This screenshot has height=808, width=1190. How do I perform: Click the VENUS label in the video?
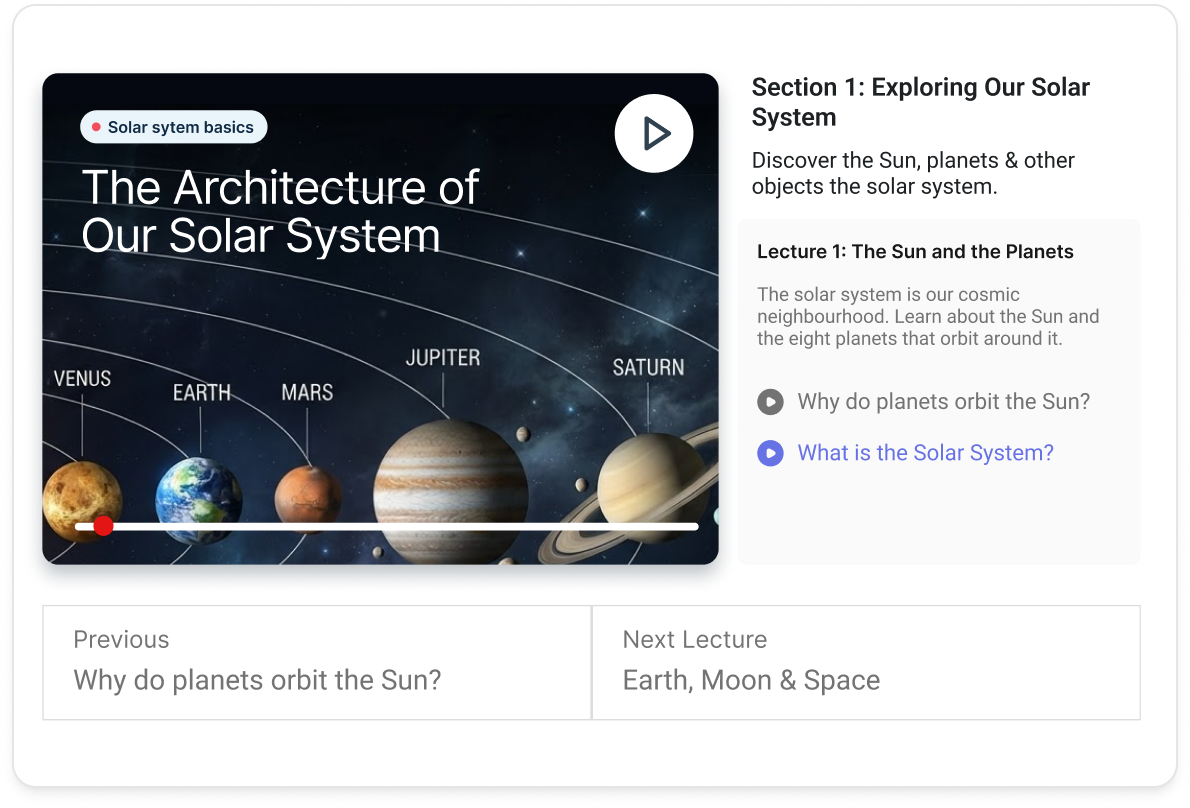[x=82, y=379]
